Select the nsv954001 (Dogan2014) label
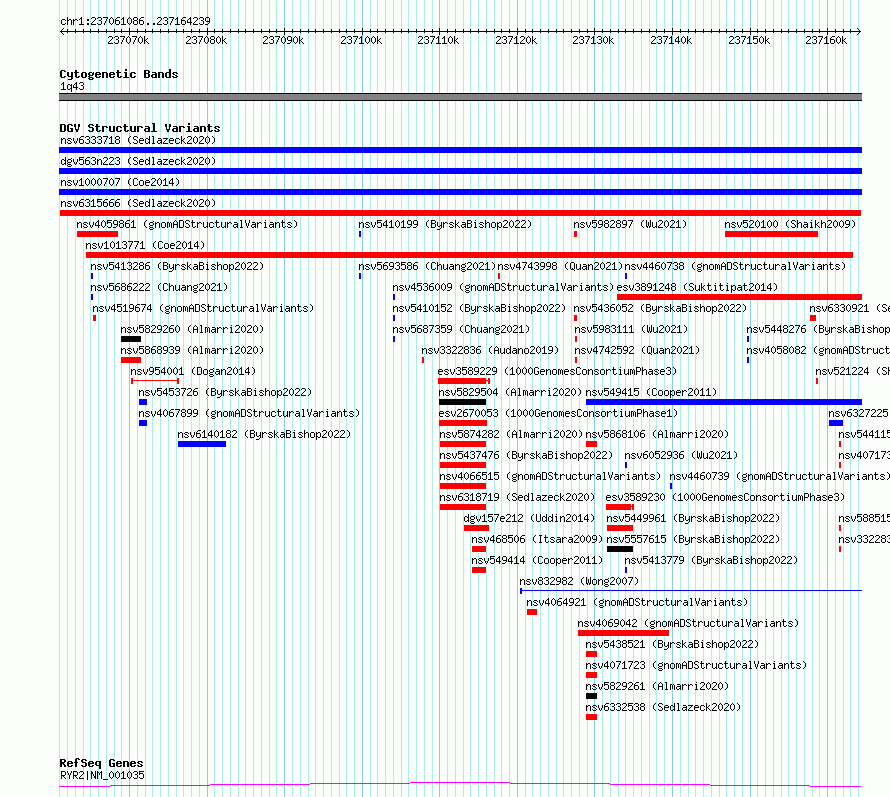The image size is (890, 797). click(x=193, y=371)
